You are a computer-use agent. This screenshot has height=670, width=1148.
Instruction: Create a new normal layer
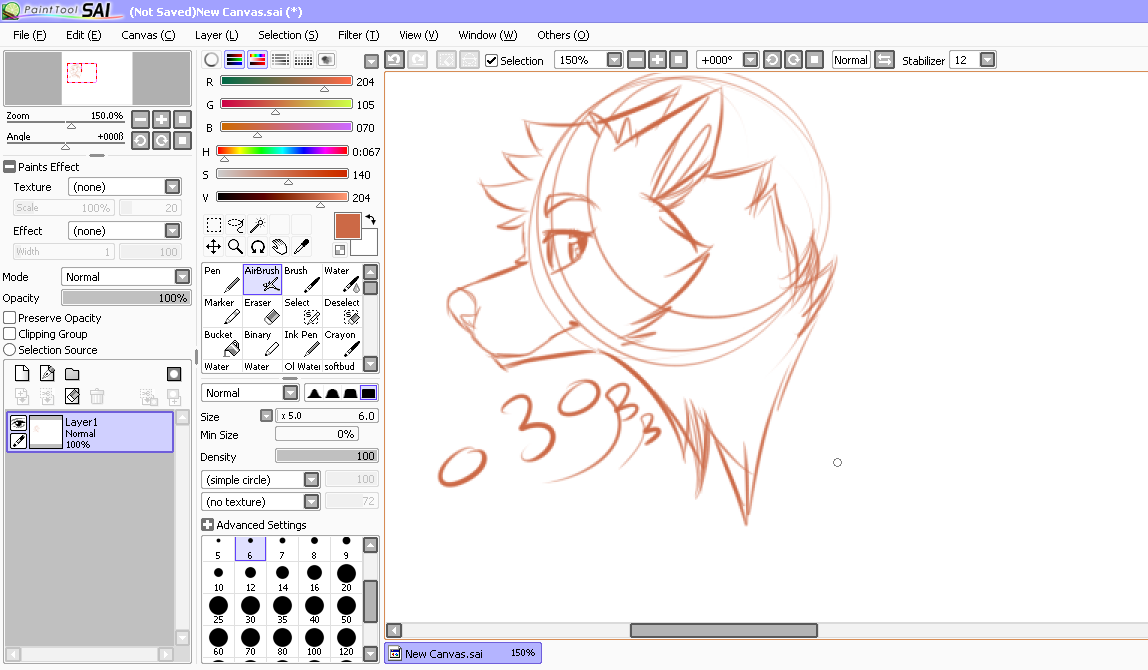click(22, 373)
